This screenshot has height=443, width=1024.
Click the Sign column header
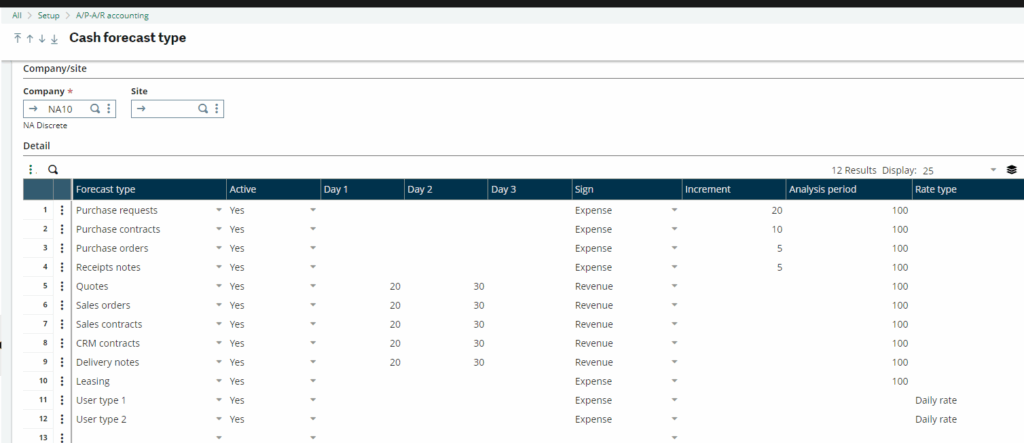(x=627, y=189)
